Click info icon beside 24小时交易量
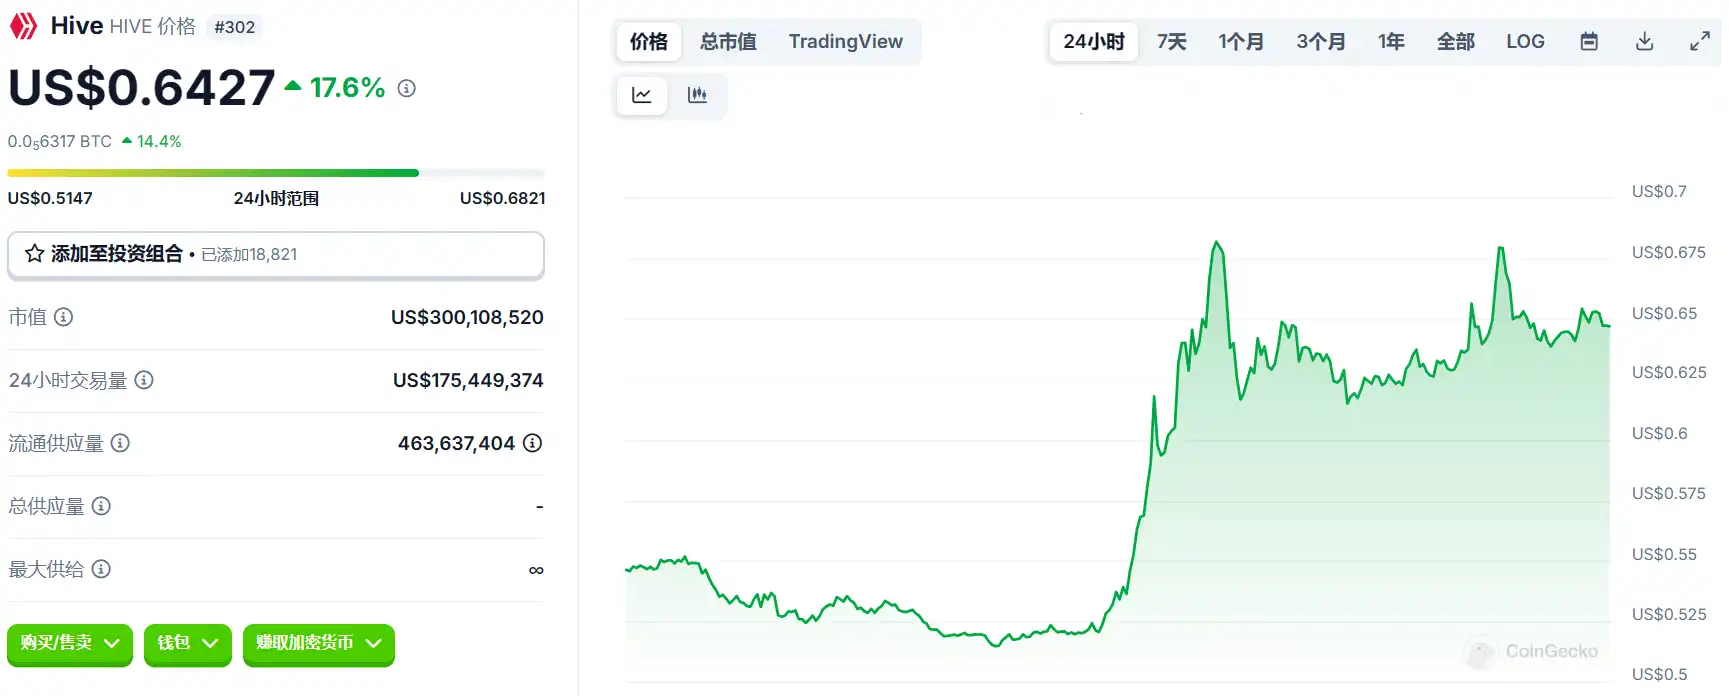1729x696 pixels. (144, 380)
